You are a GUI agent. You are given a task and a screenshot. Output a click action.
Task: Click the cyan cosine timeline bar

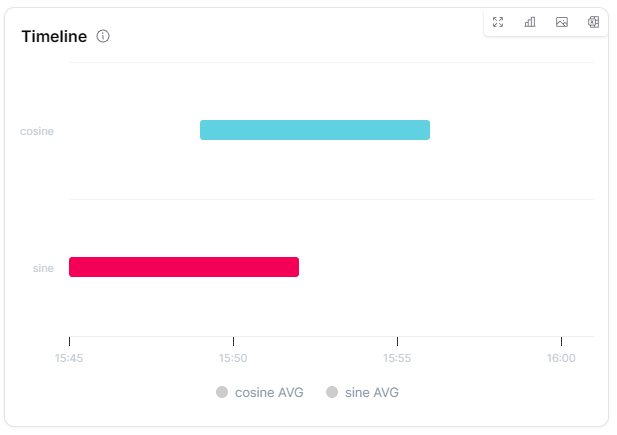(315, 130)
